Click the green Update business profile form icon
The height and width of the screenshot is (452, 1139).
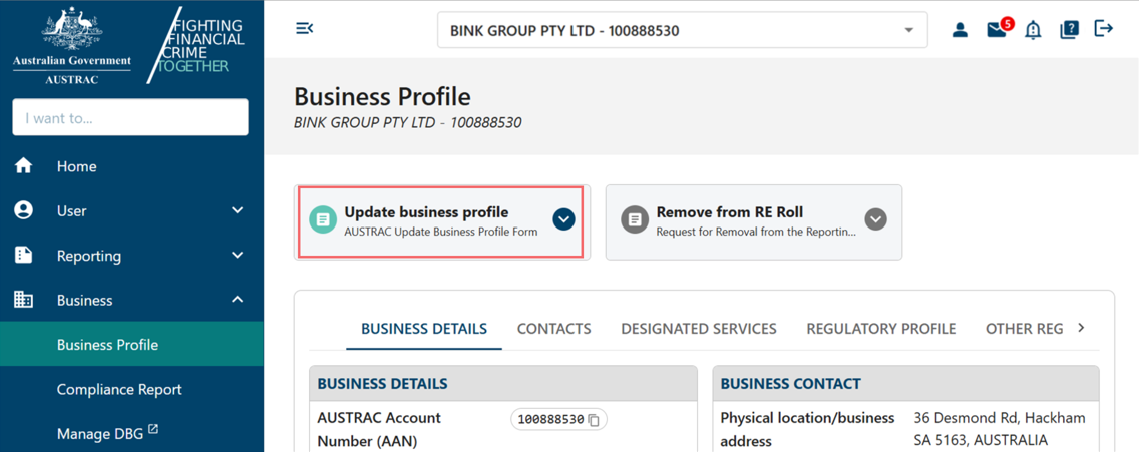click(x=323, y=219)
